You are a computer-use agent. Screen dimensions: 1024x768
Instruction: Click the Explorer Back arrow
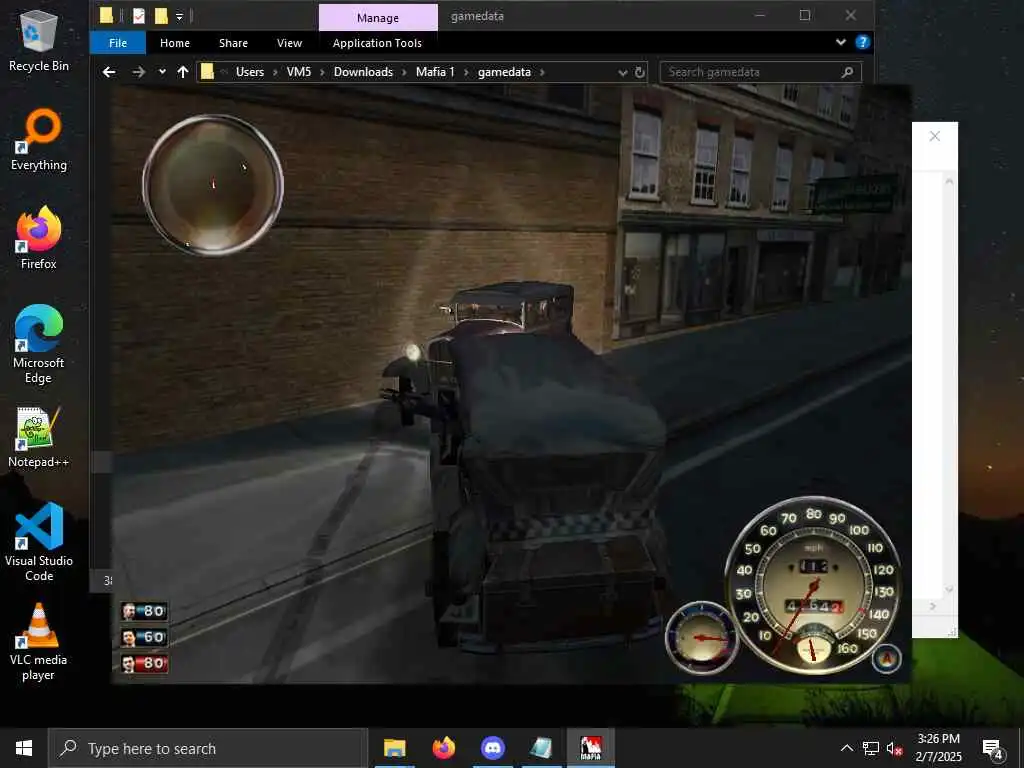click(x=109, y=72)
